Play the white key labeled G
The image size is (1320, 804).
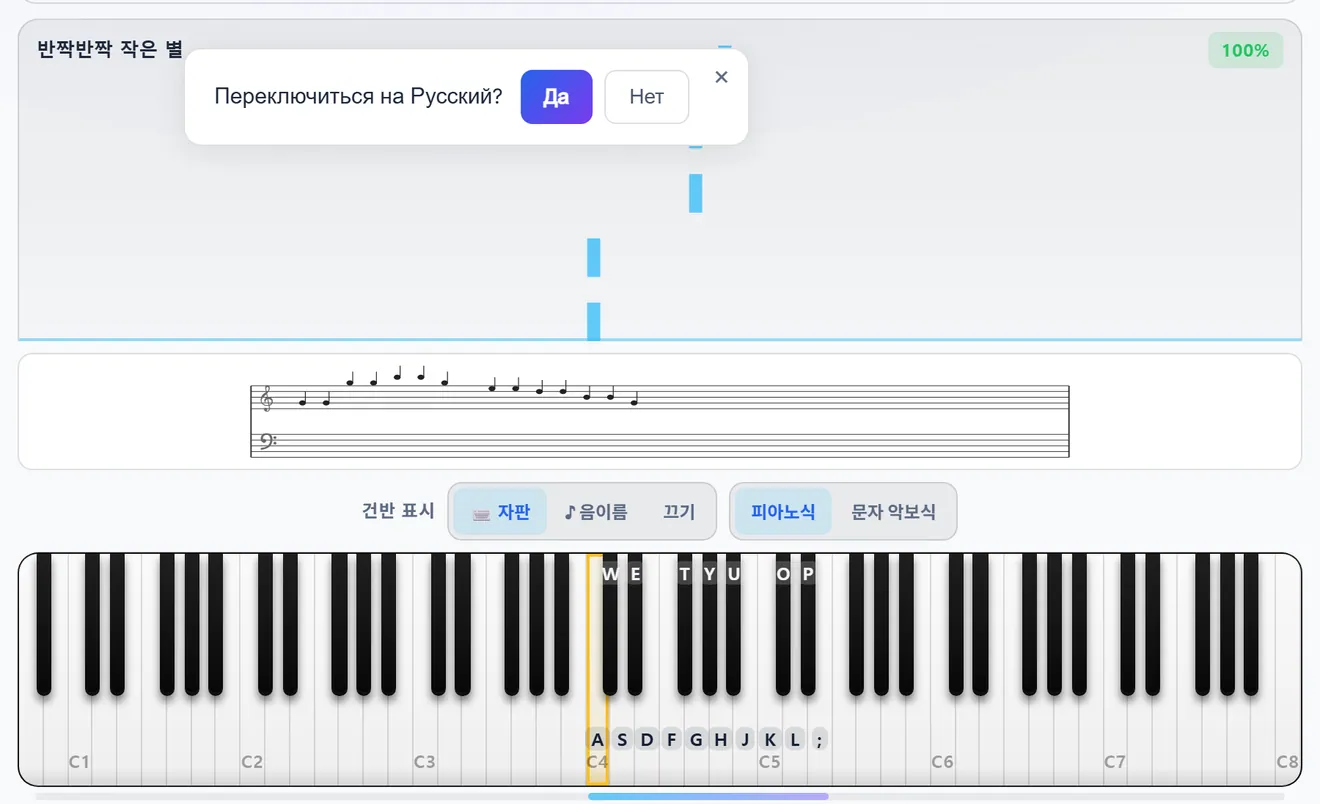[696, 740]
